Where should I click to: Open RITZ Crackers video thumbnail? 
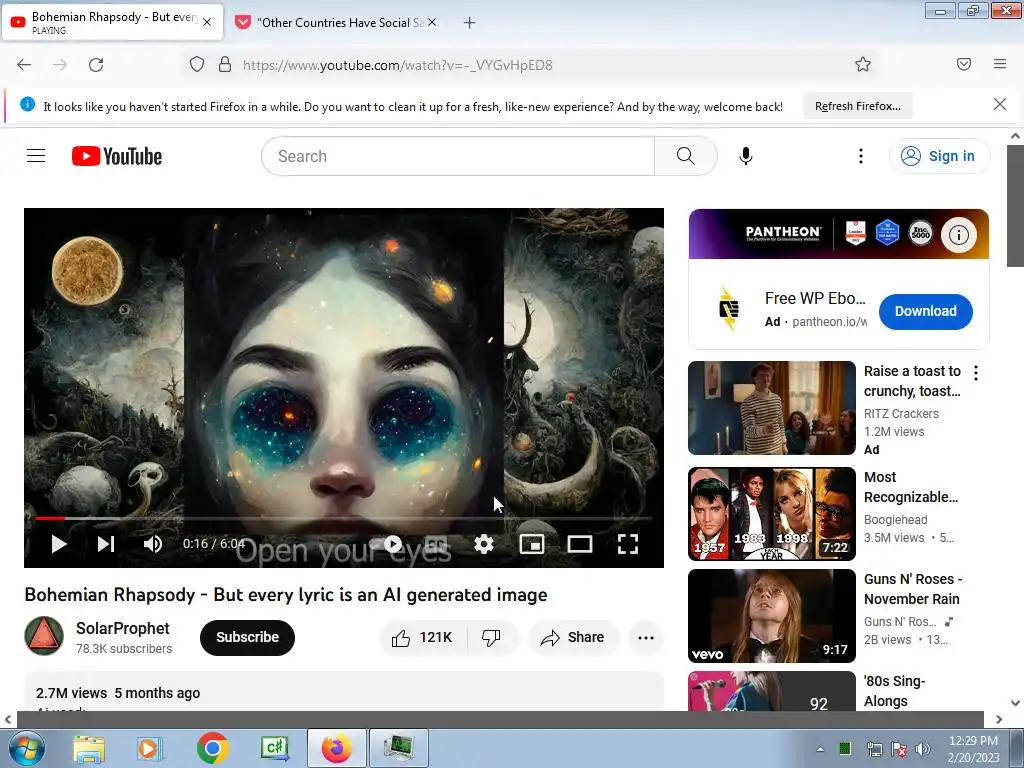click(x=771, y=408)
